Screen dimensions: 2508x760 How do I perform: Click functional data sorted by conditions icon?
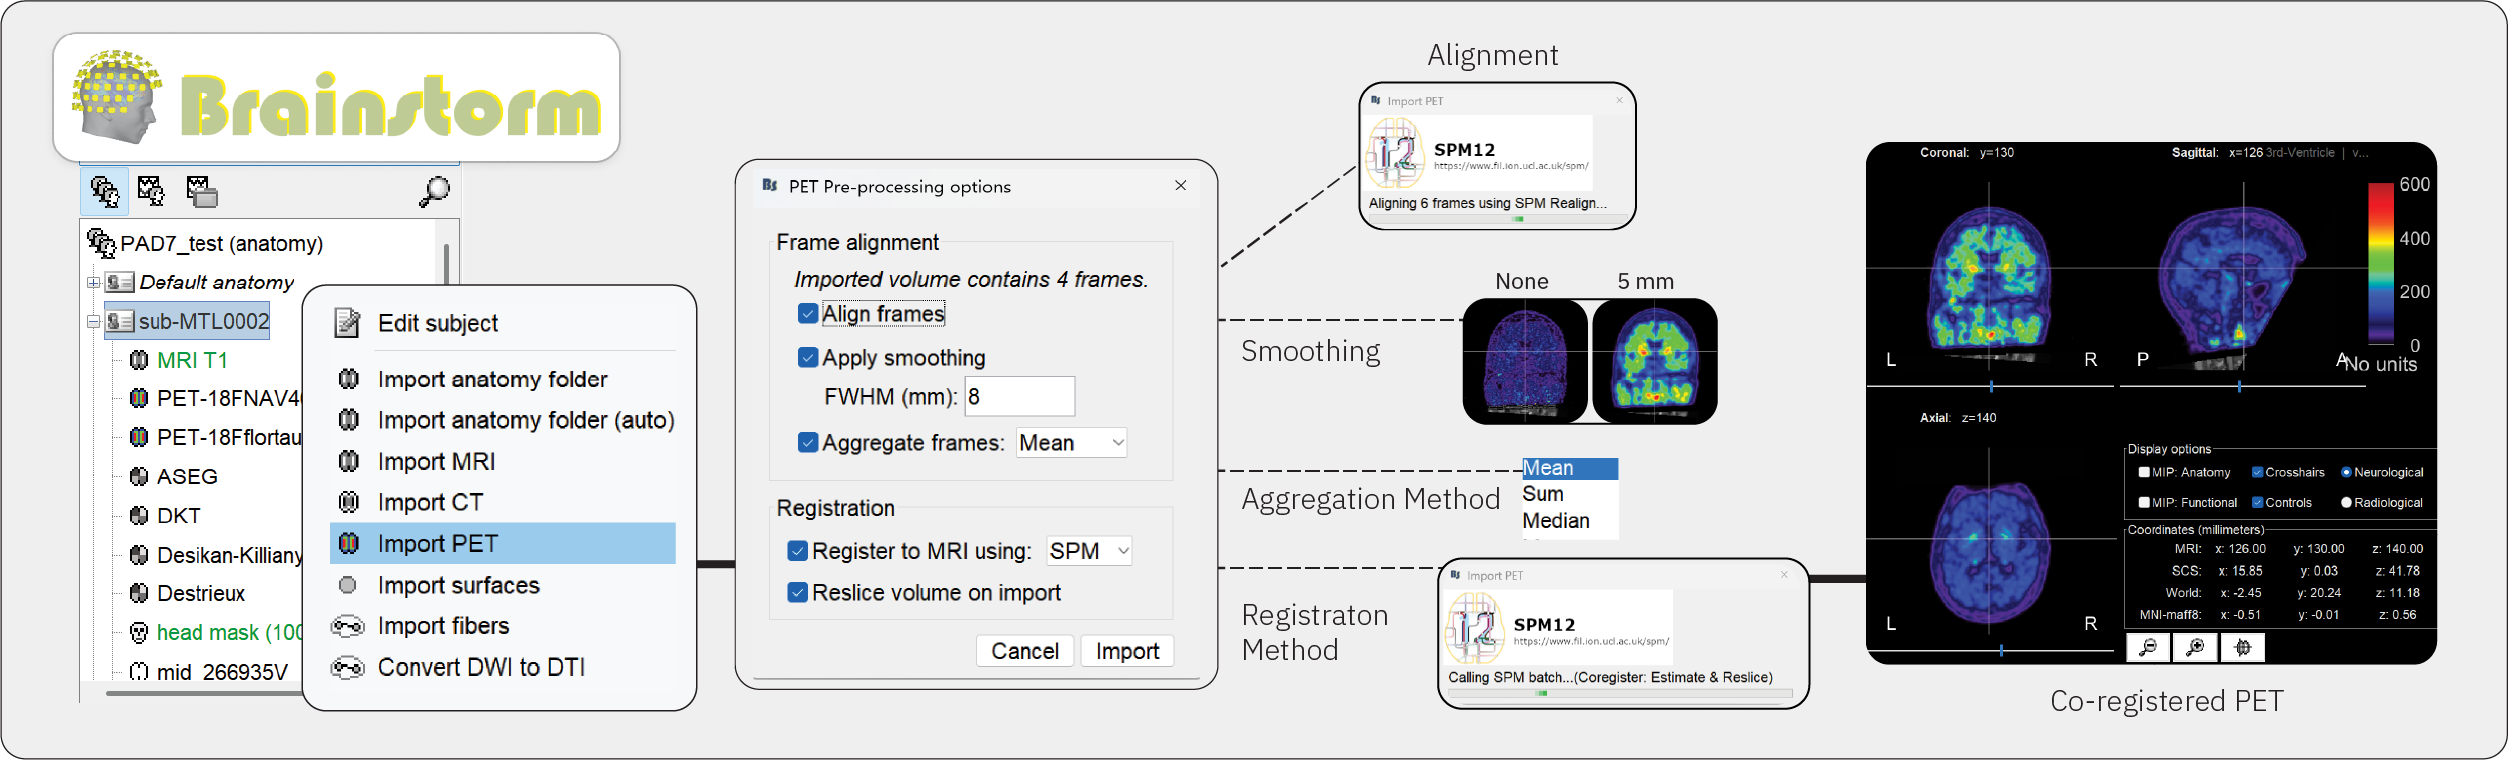[201, 191]
